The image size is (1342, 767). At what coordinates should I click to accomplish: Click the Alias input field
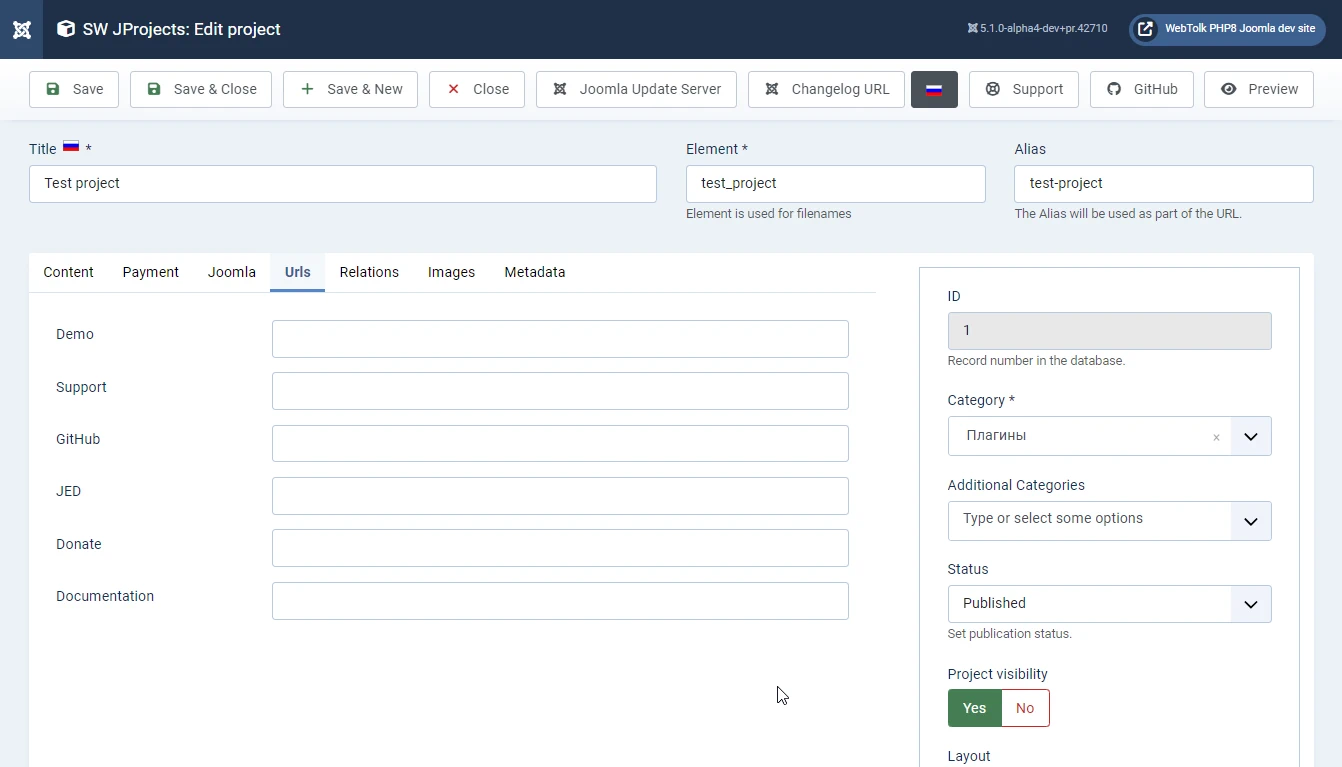(1164, 184)
